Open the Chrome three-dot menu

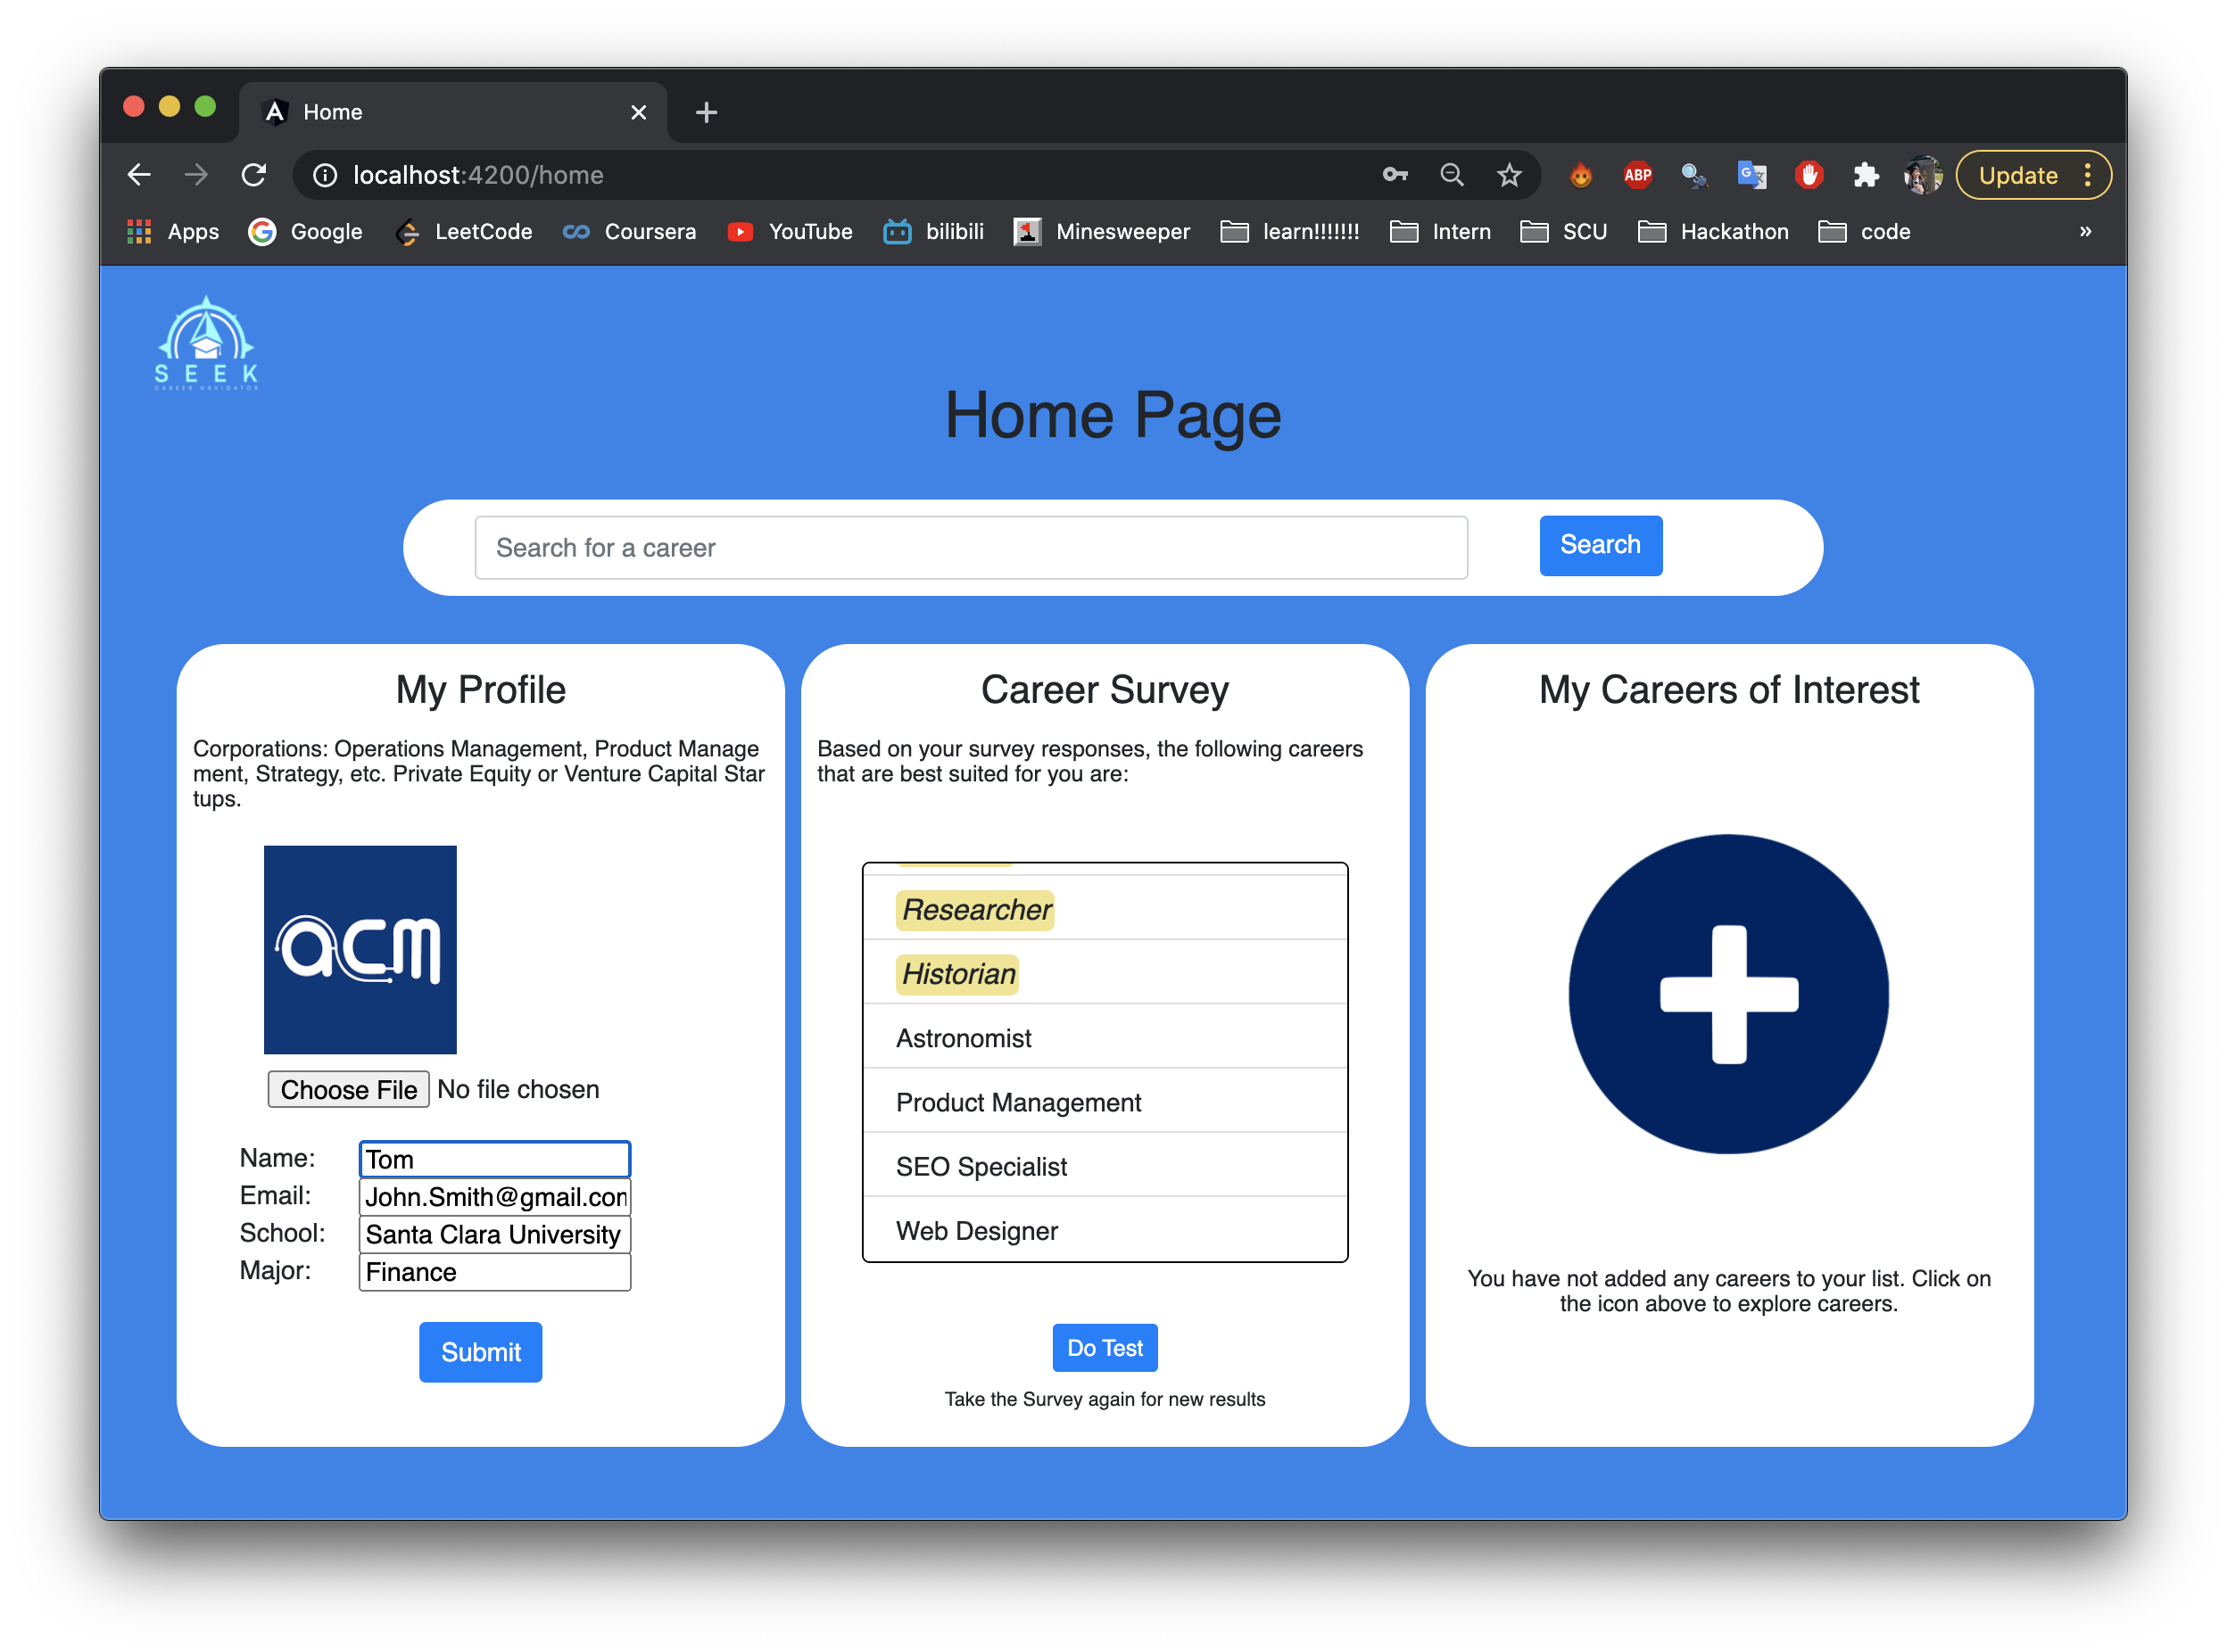pyautogui.click(x=2088, y=176)
